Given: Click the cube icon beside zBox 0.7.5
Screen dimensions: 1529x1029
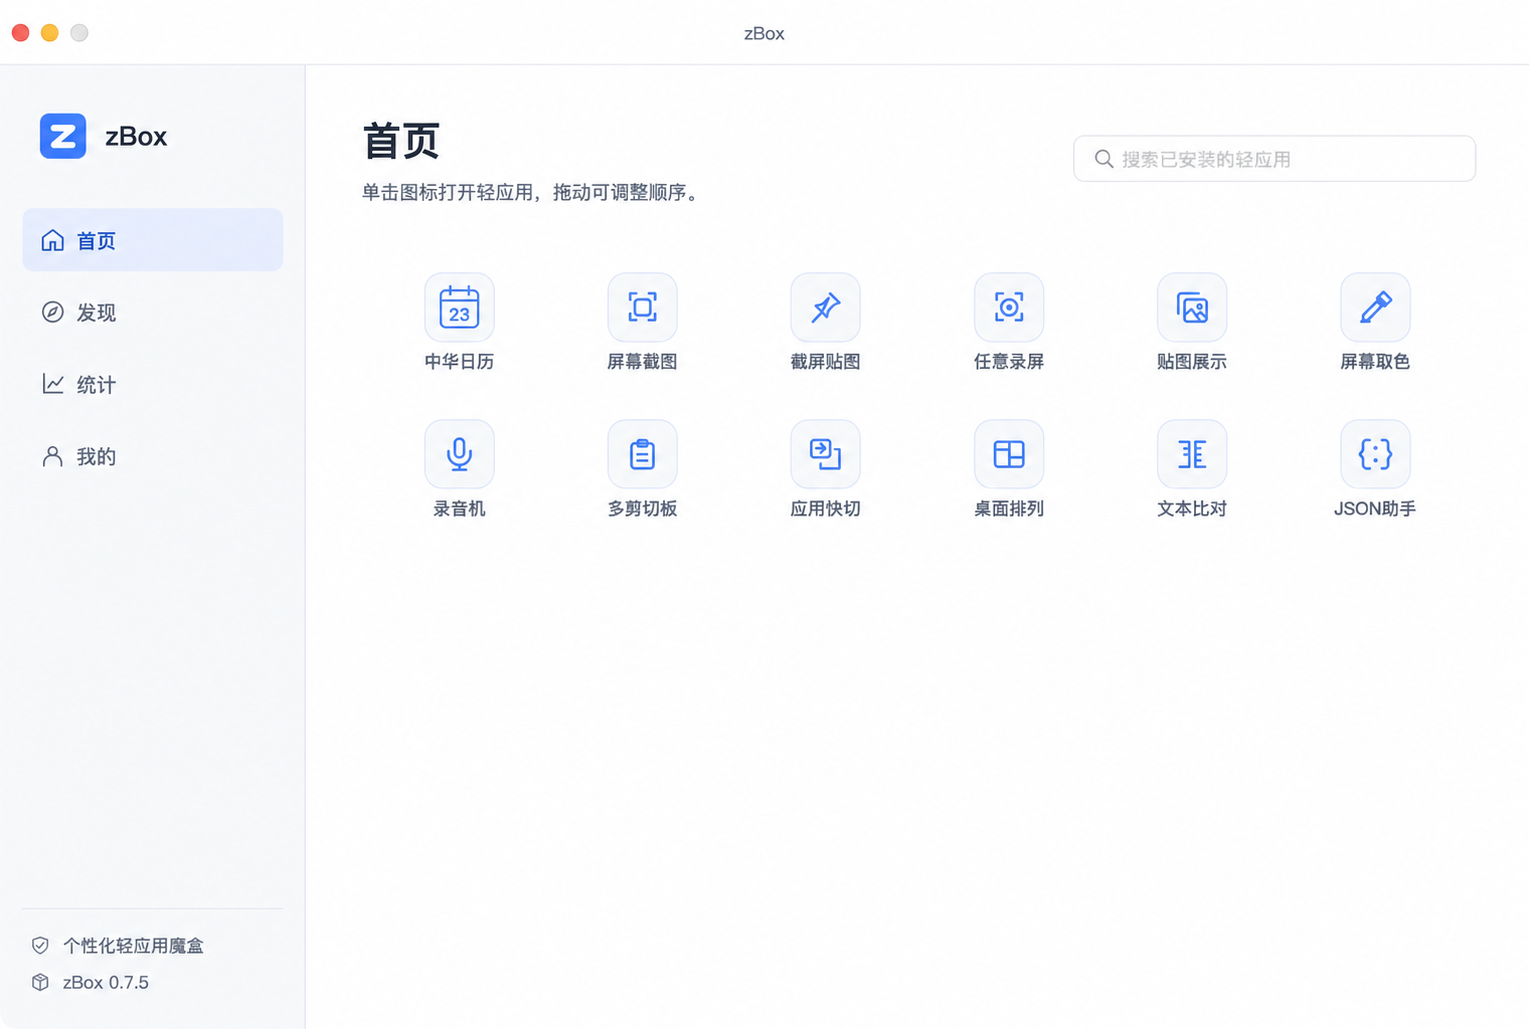Looking at the screenshot, I should tap(40, 982).
